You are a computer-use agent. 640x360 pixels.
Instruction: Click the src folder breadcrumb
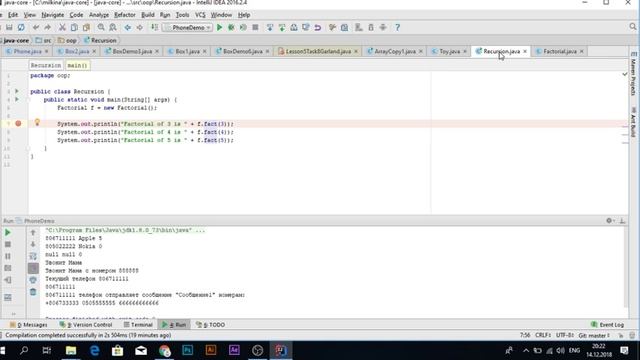(44, 40)
